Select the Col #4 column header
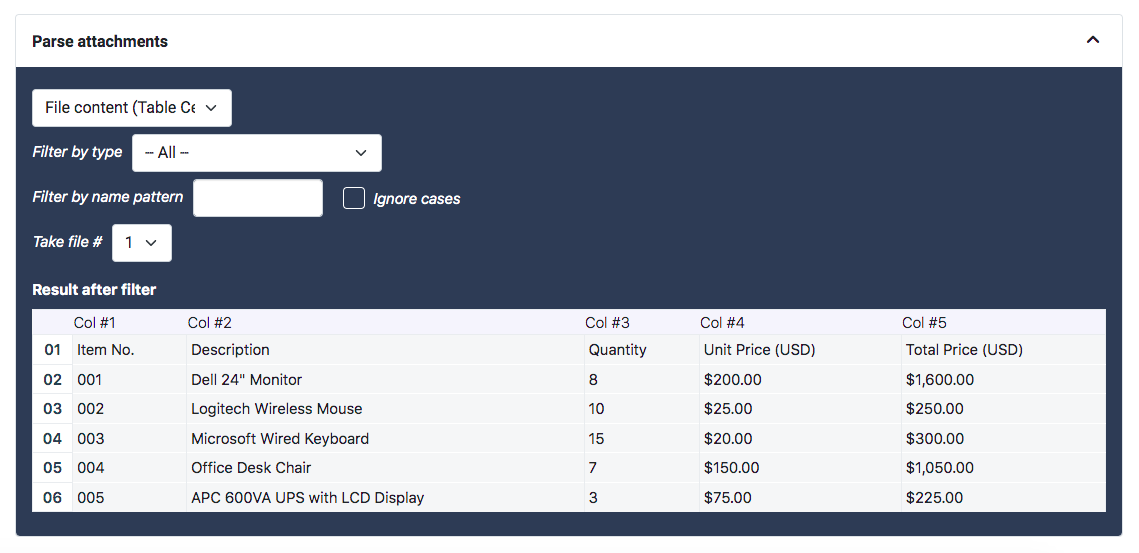Screen dimensions: 1139x553 [722, 323]
